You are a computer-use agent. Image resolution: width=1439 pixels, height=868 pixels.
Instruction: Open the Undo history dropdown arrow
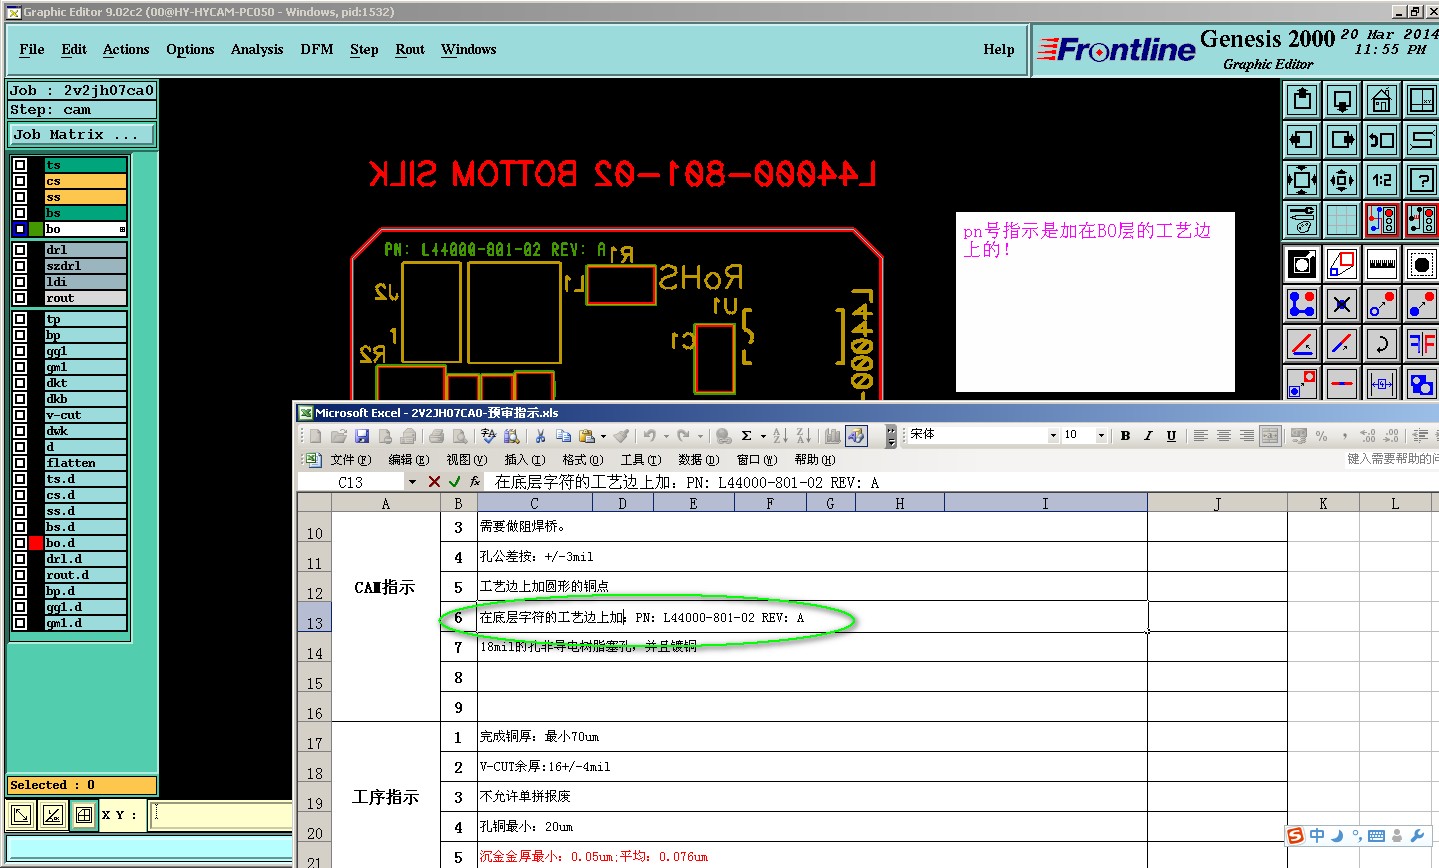coord(666,436)
